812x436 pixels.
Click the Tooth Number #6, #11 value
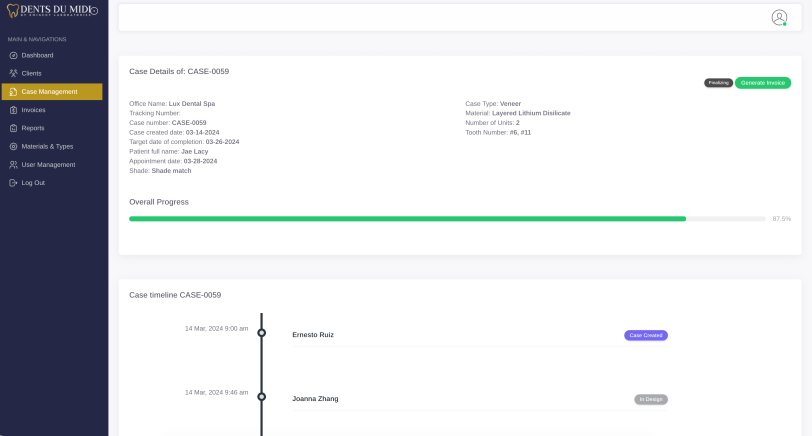pyautogui.click(x=520, y=133)
